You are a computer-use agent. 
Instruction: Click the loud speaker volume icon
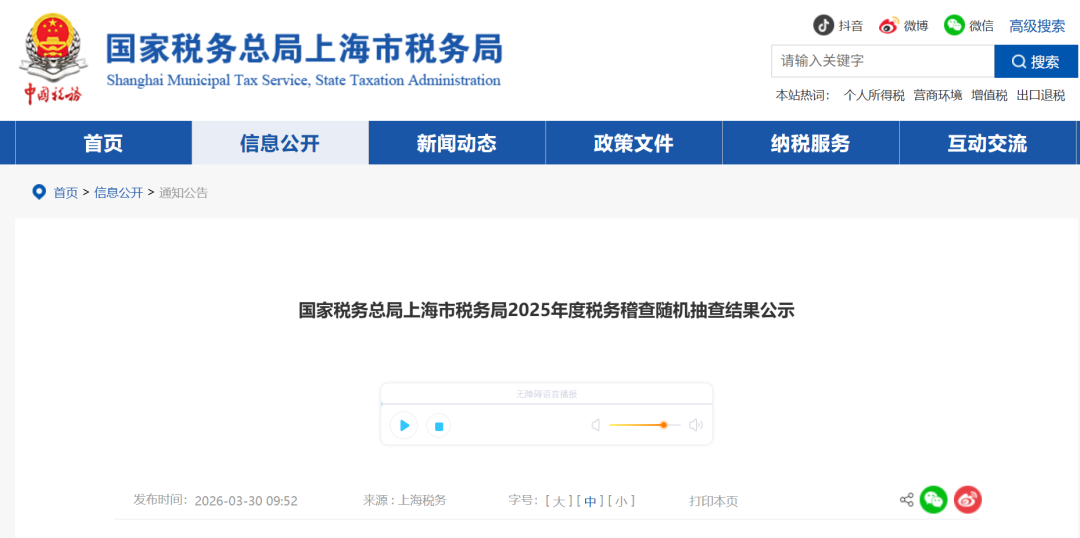coord(696,425)
